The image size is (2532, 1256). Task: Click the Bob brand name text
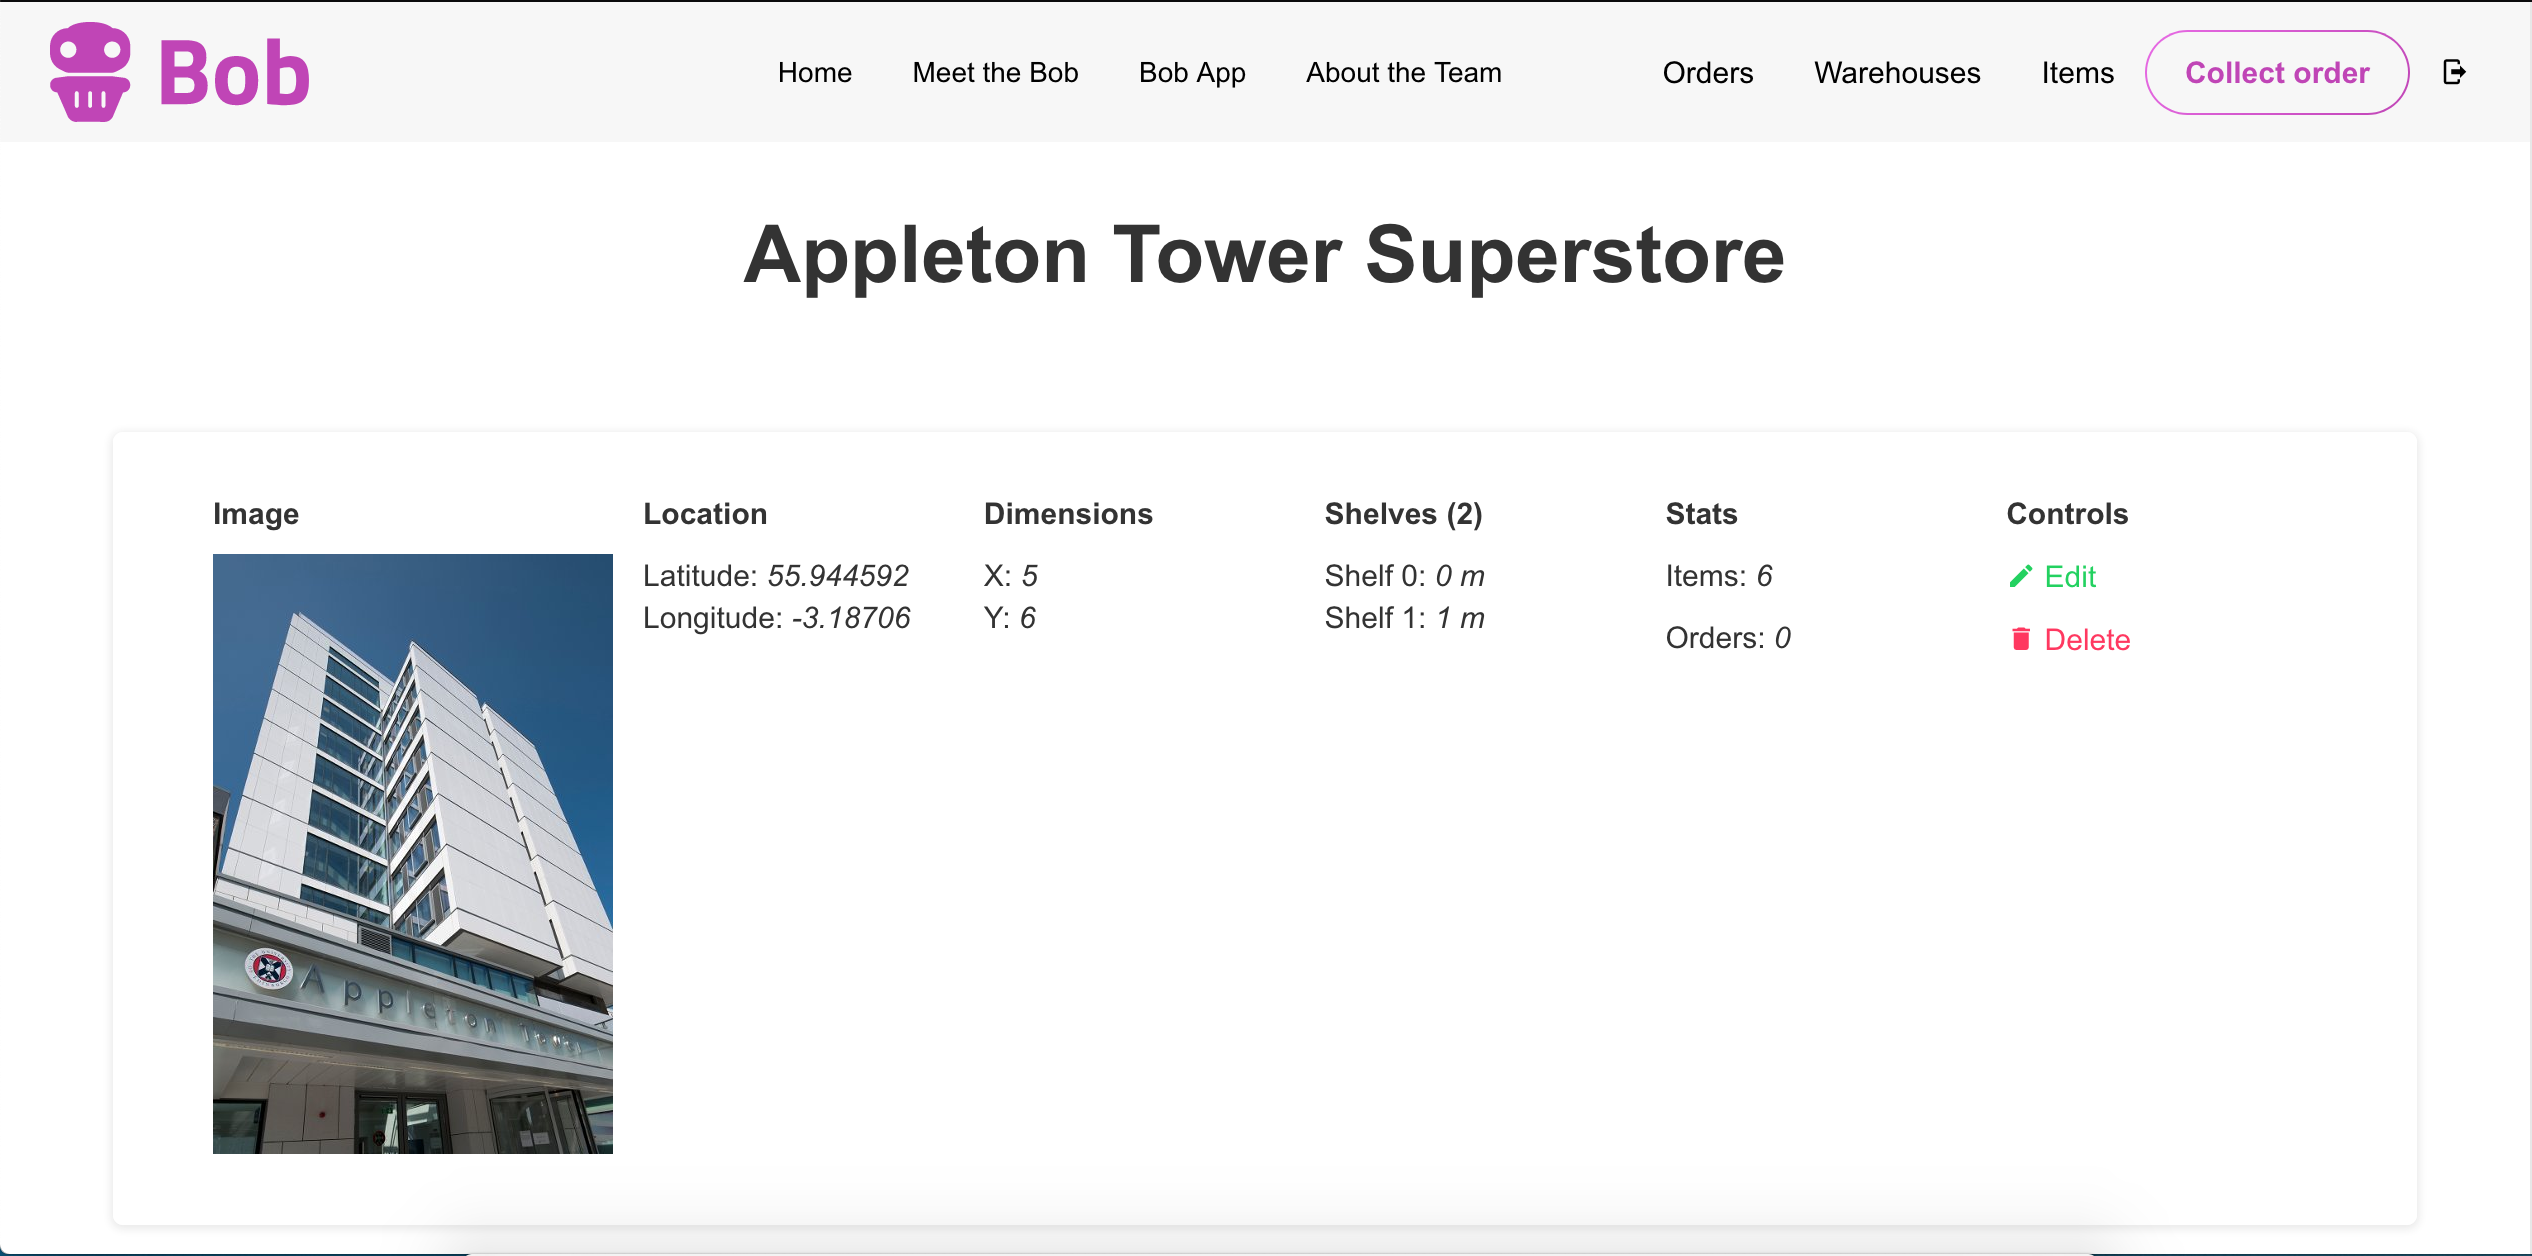pyautogui.click(x=234, y=74)
